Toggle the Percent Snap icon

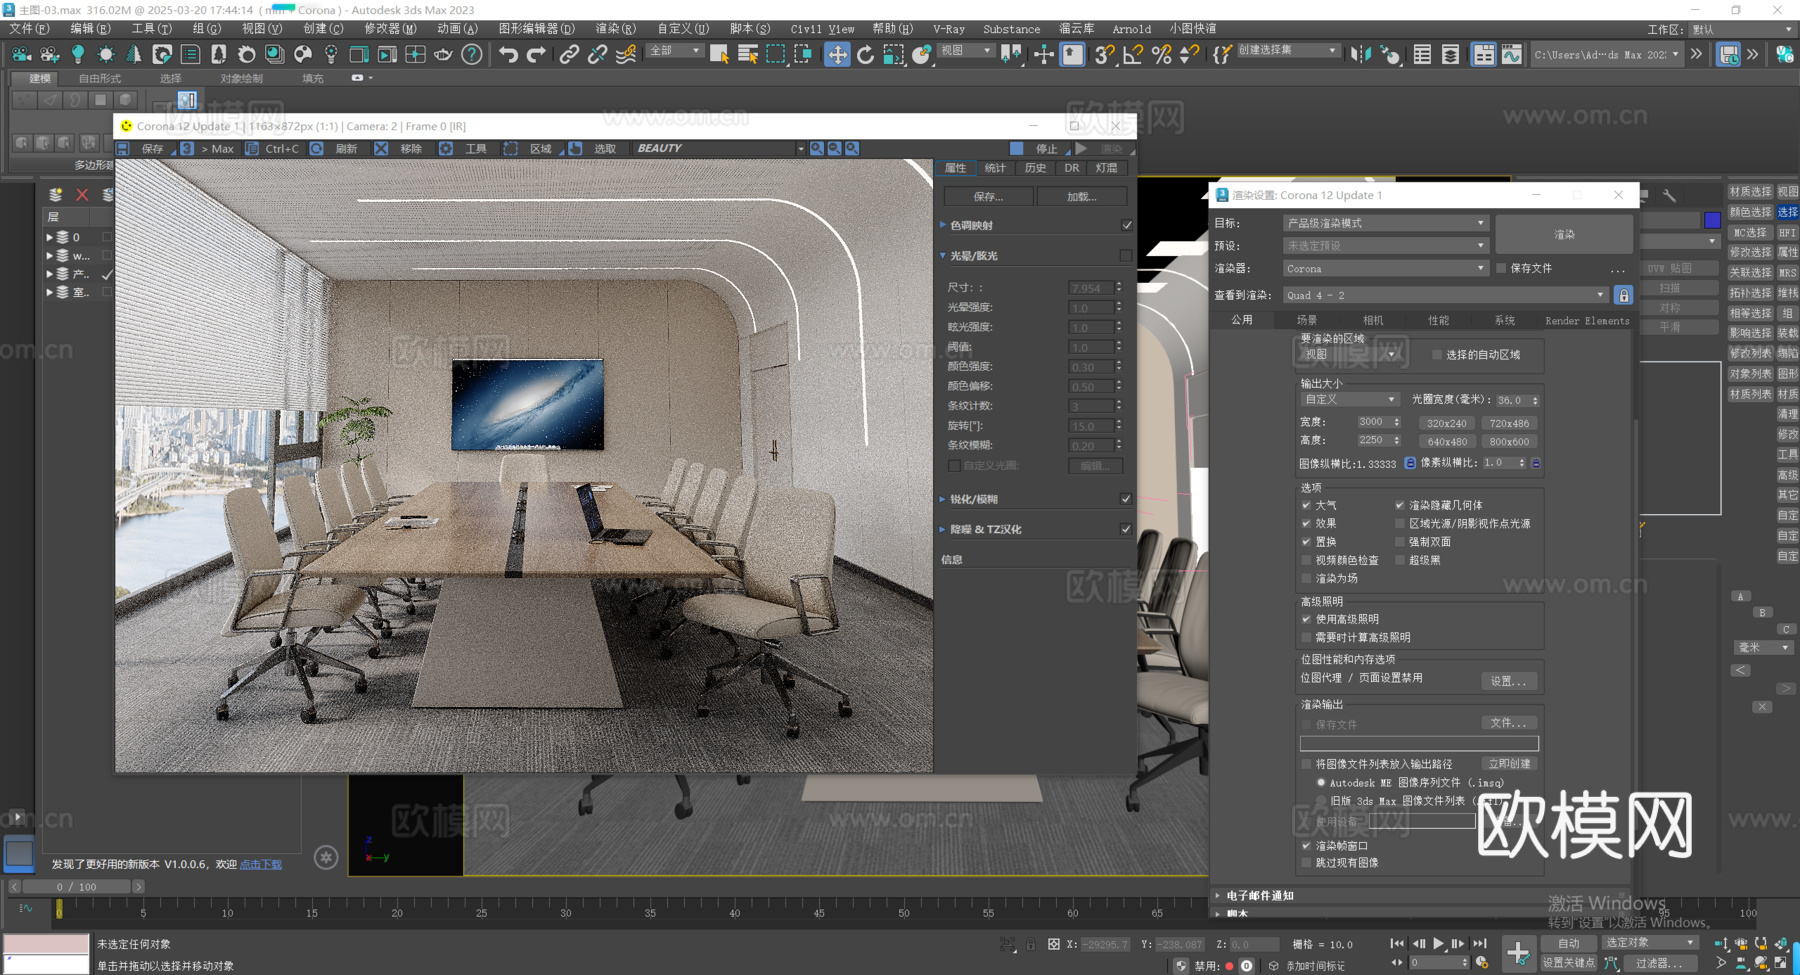click(x=1161, y=54)
